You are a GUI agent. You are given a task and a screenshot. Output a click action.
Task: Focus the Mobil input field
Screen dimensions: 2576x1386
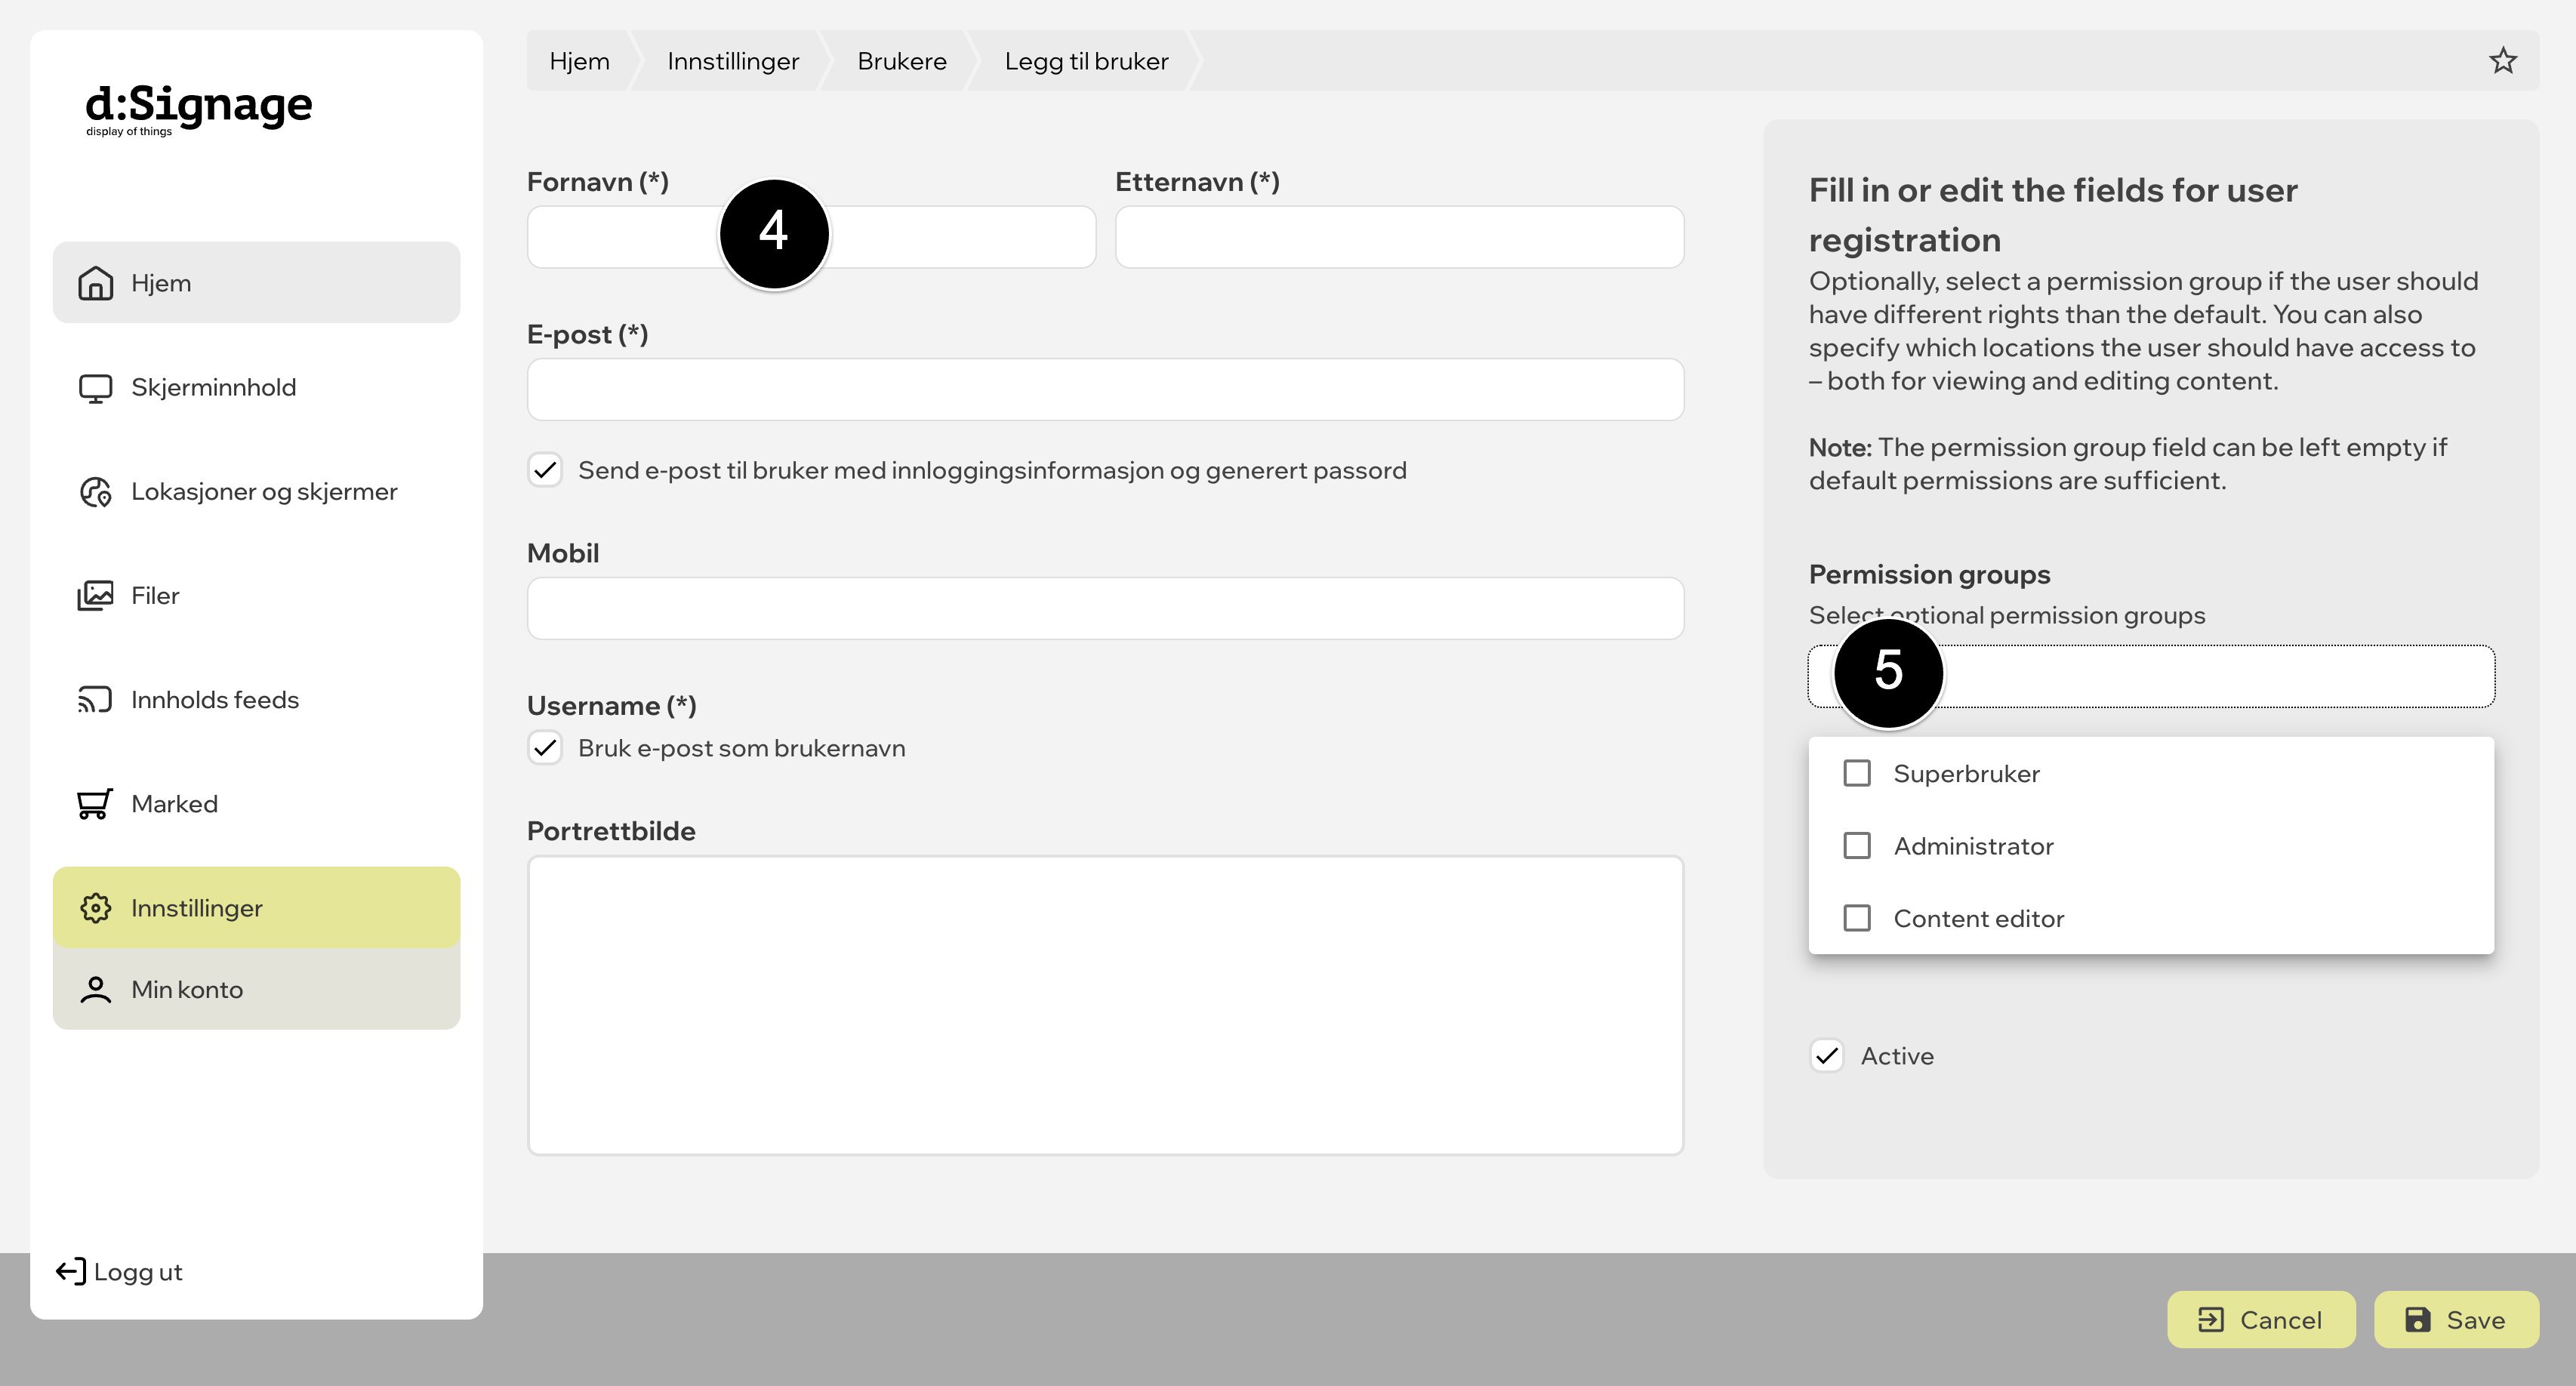1105,609
